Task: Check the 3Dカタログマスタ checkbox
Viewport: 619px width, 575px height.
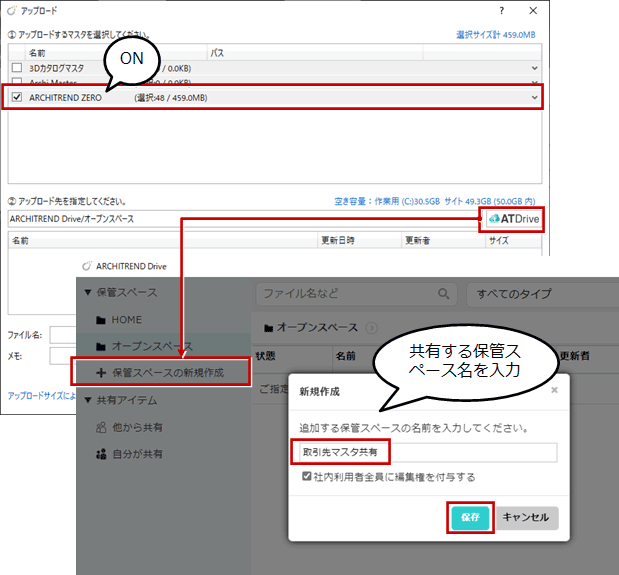Action: pyautogui.click(x=17, y=67)
